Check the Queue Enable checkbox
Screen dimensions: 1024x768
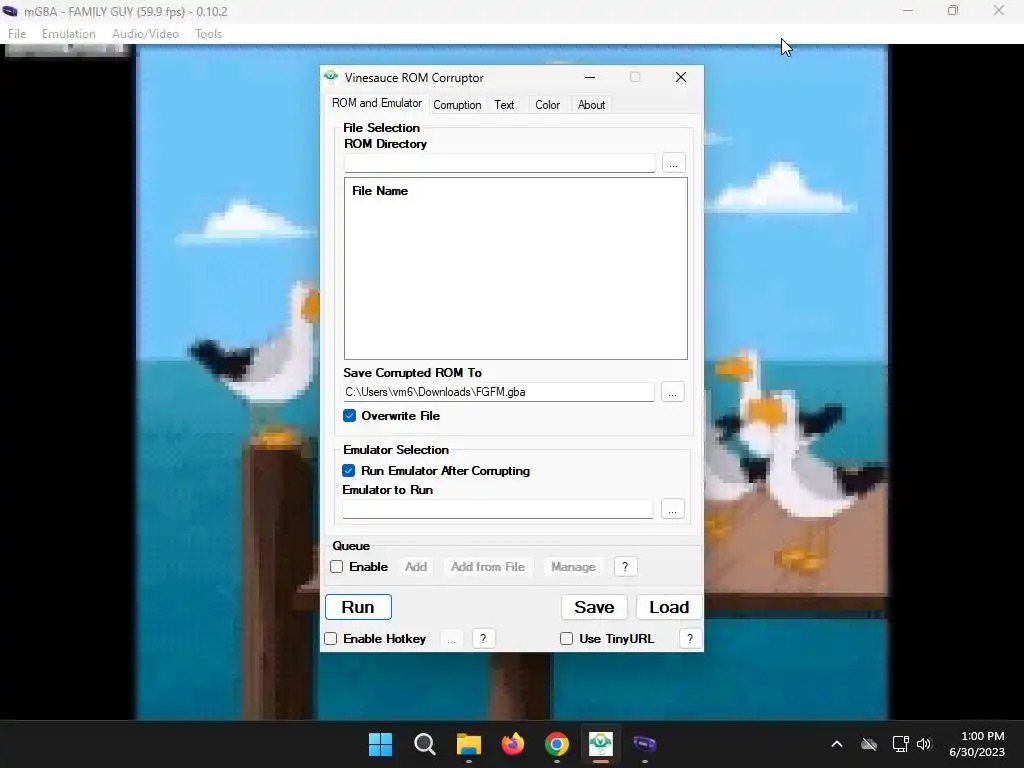336,567
